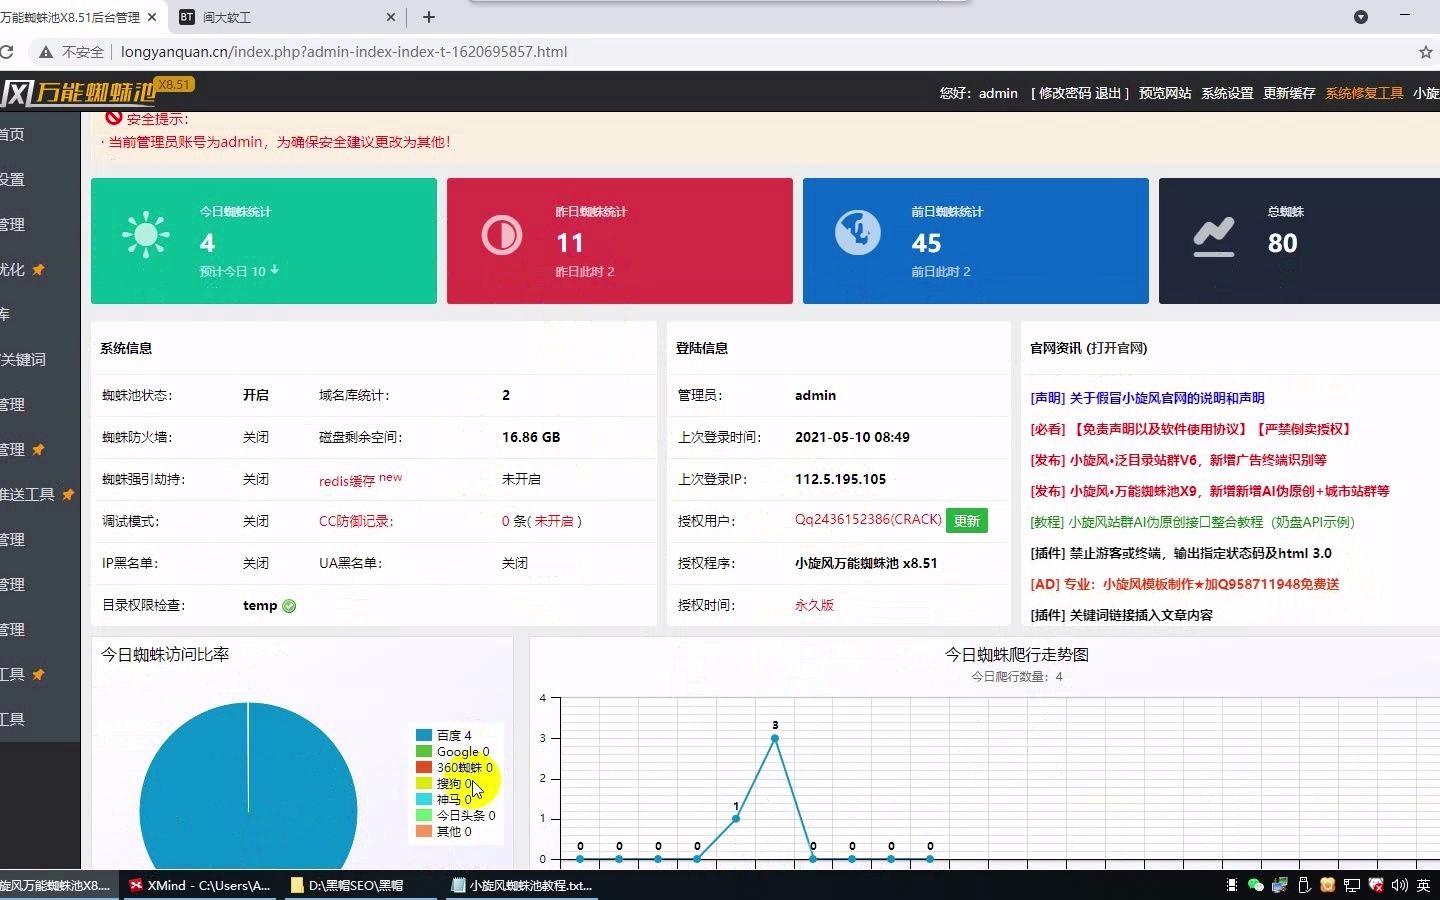The height and width of the screenshot is (900, 1440).
Task: Open the redis缓存 link
Action: point(347,480)
